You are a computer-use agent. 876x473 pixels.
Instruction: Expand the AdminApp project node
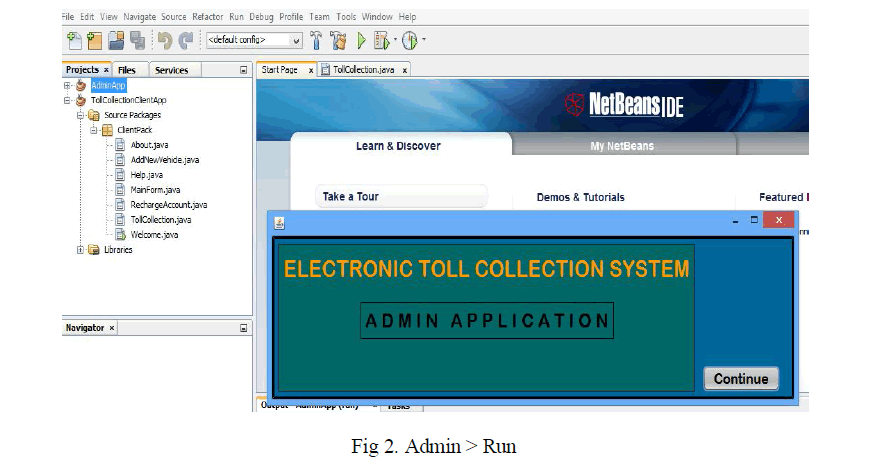tap(67, 86)
